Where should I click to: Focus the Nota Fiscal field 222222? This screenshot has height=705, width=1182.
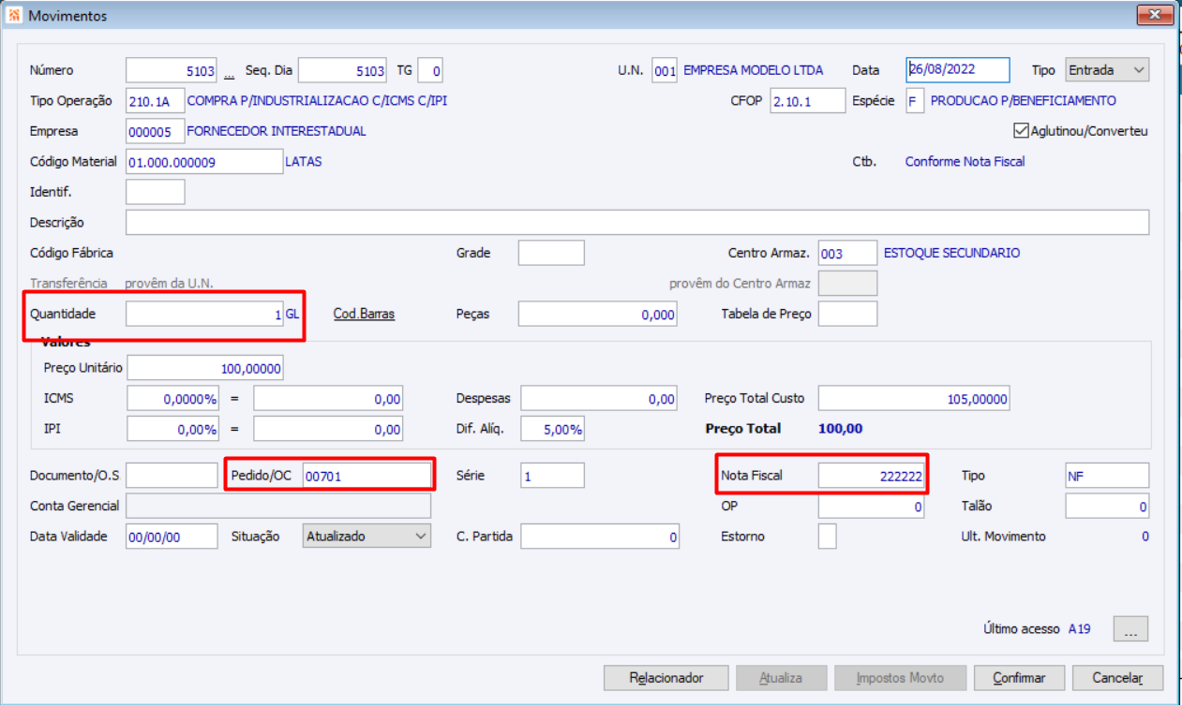871,476
